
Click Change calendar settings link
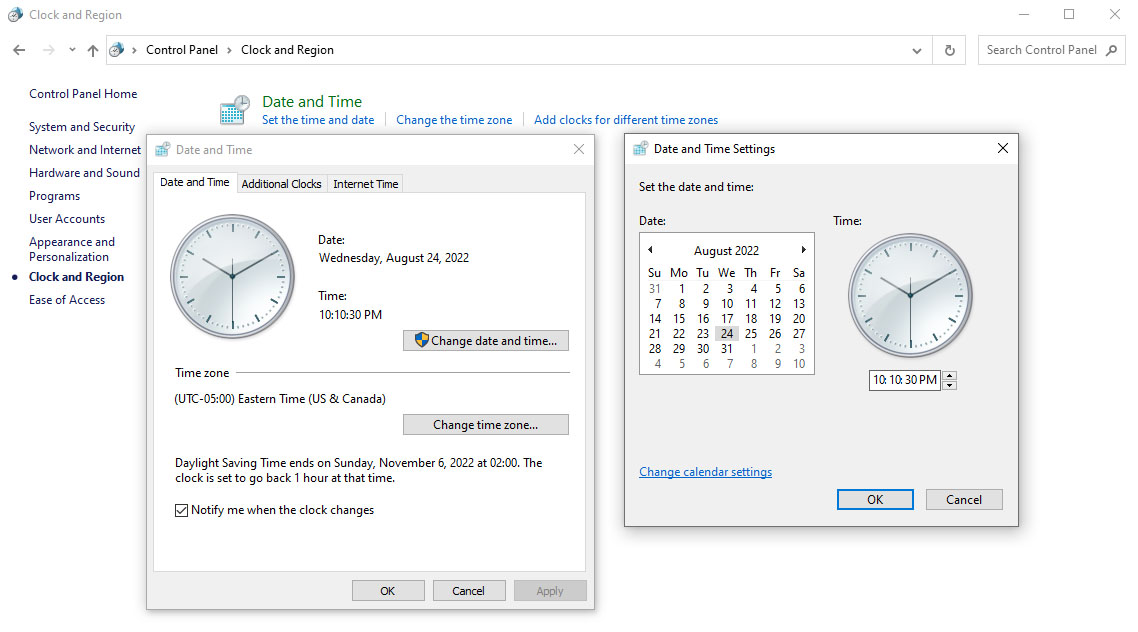coord(705,472)
